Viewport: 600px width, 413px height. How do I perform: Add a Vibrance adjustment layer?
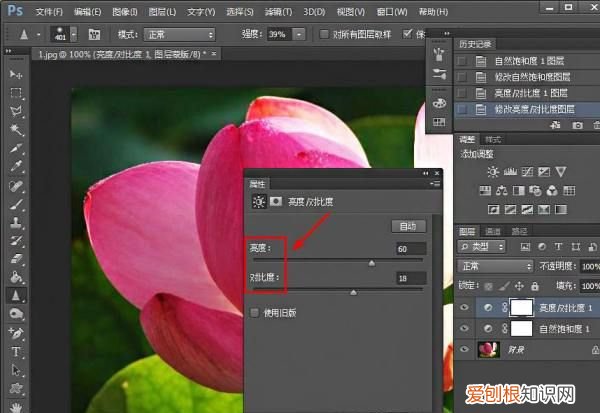pyautogui.click(x=561, y=172)
